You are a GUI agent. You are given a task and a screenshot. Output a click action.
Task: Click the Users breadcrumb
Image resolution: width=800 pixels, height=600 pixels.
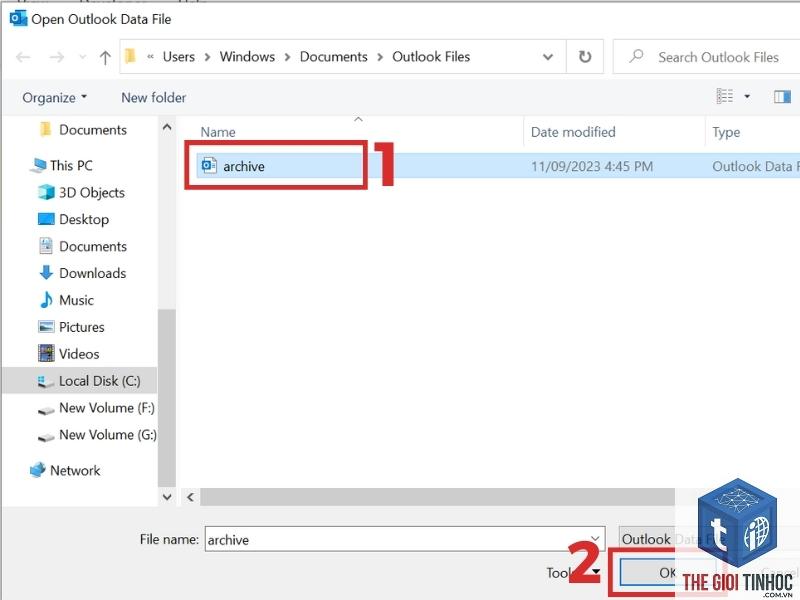179,57
